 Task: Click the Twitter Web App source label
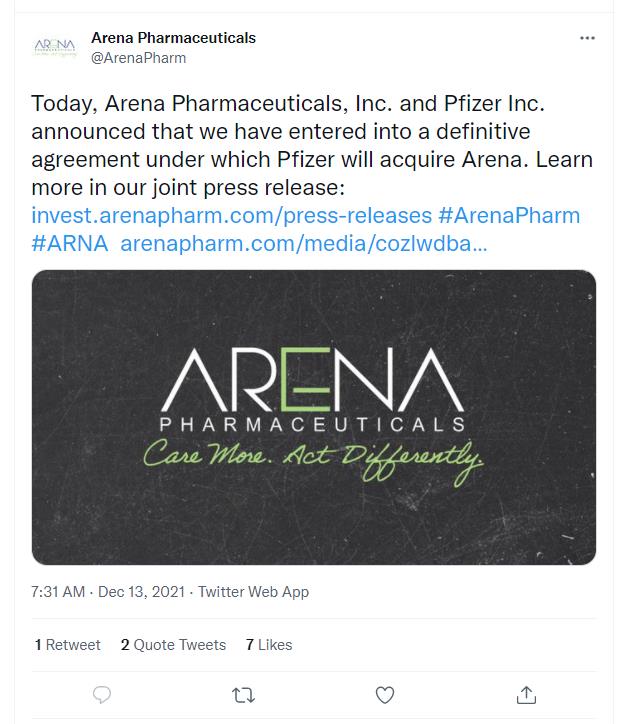coord(253,592)
